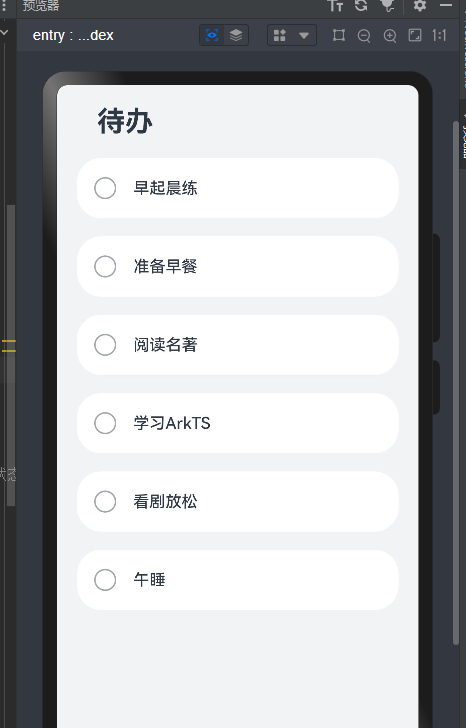
Task: Check the 准备早餐 todo circle
Action: tap(105, 266)
